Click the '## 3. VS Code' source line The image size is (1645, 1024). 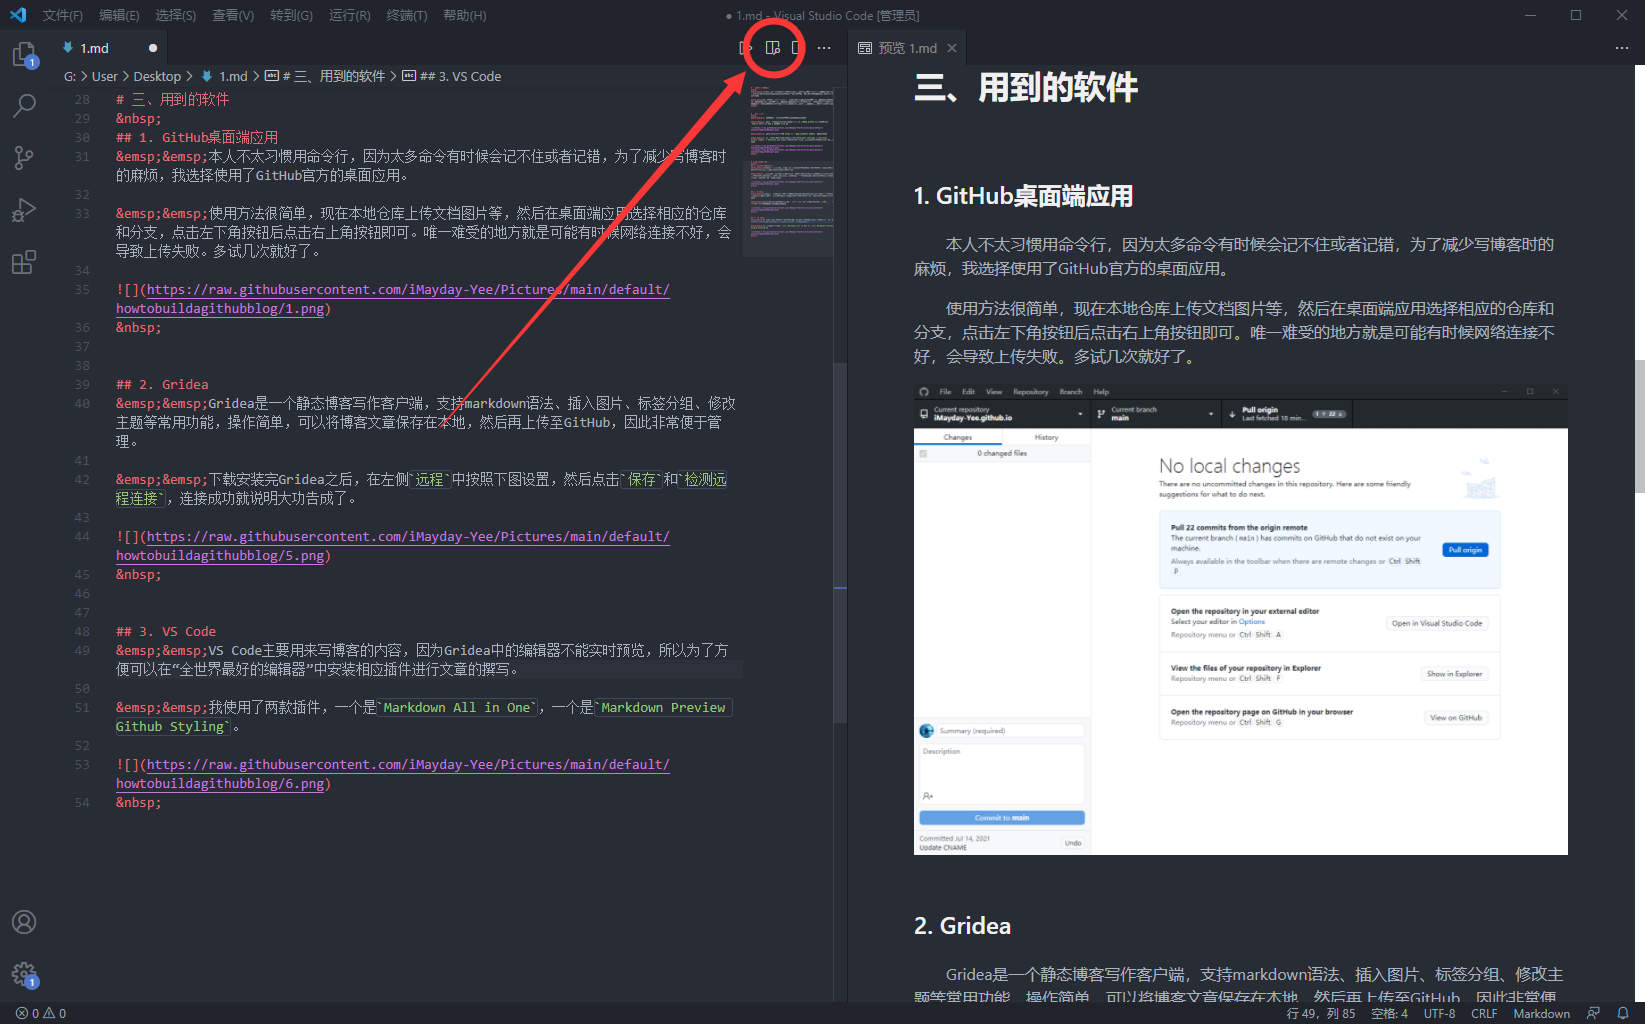tap(166, 631)
